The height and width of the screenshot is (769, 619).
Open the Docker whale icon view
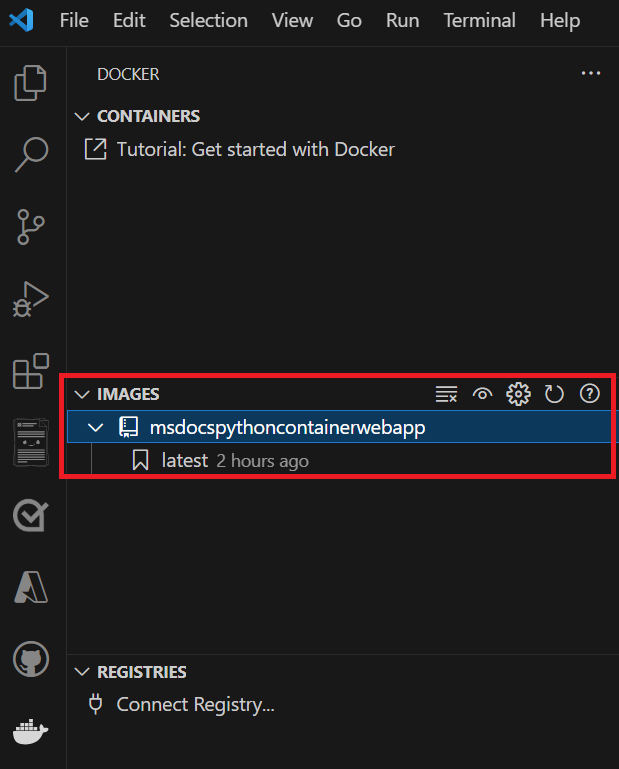[31, 731]
